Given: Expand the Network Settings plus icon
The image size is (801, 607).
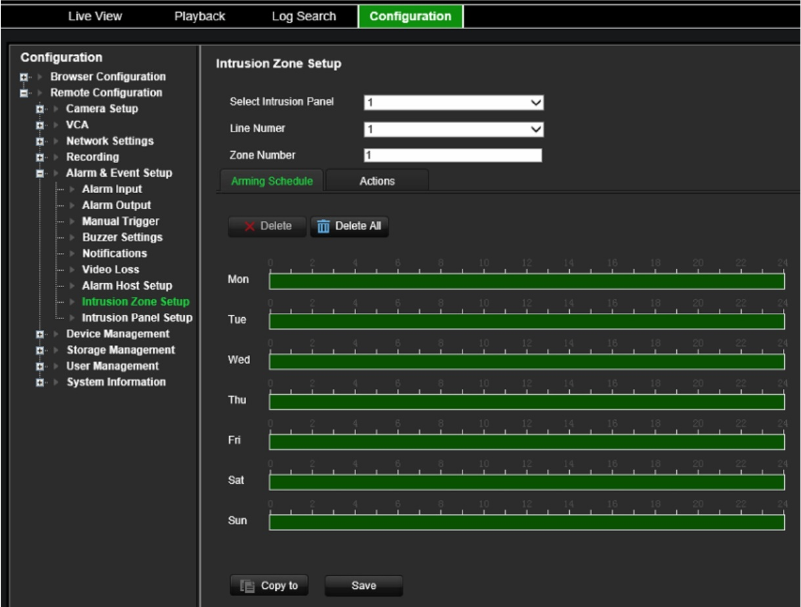Looking at the screenshot, I should (x=40, y=141).
